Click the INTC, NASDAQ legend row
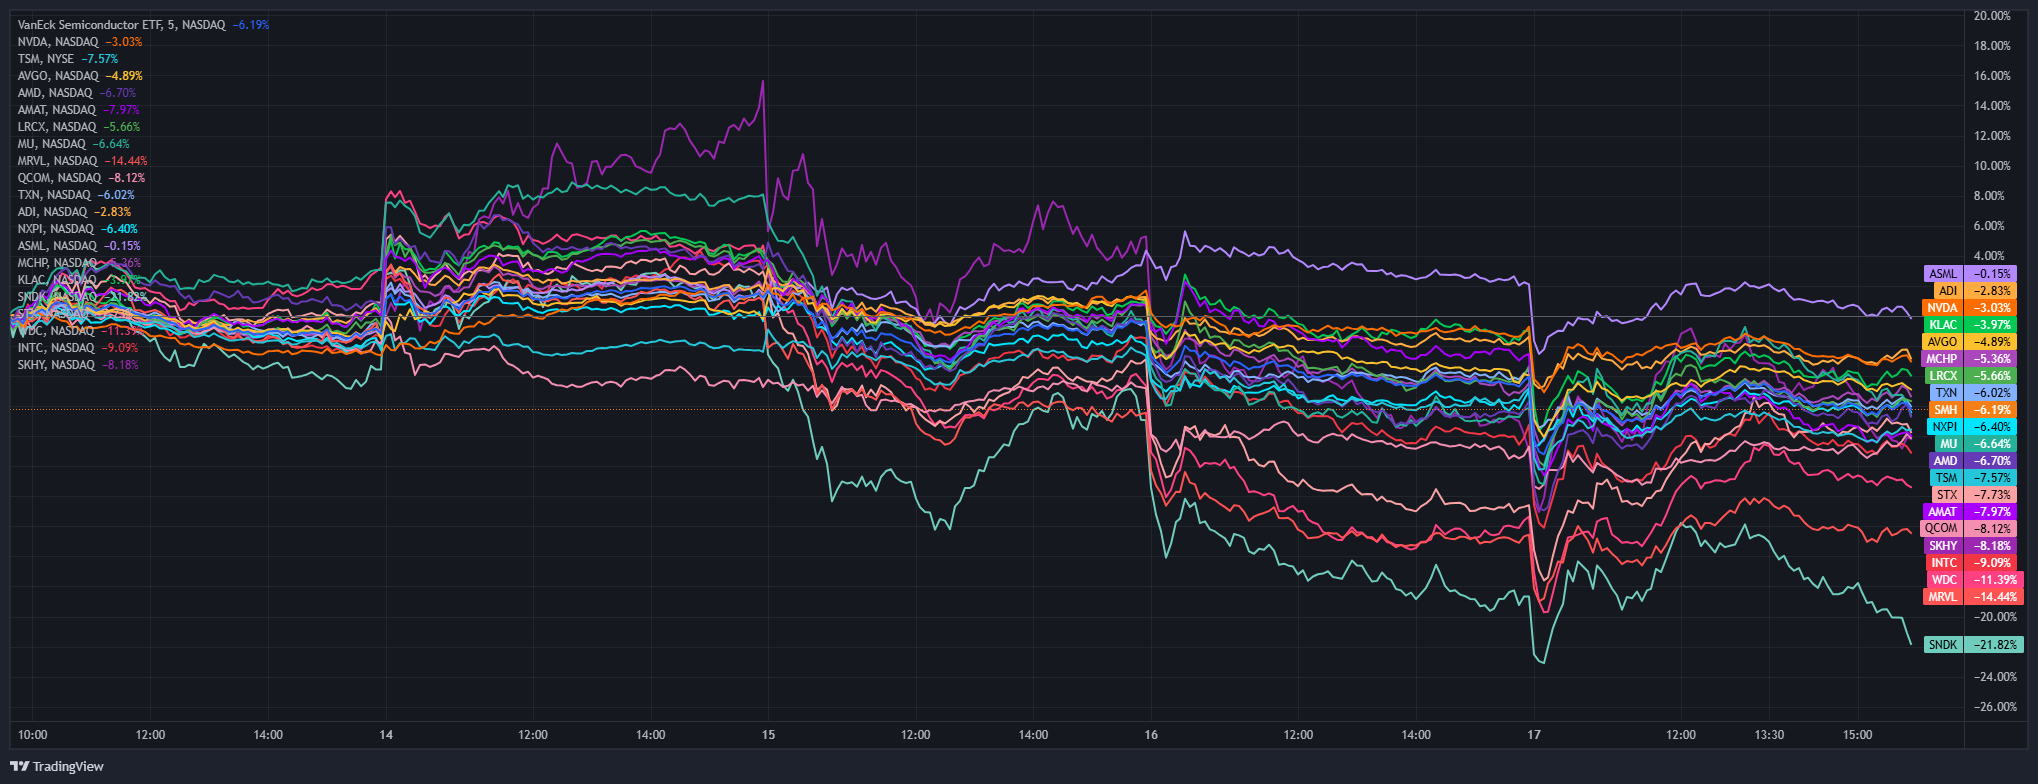Image resolution: width=2038 pixels, height=784 pixels. pyautogui.click(x=77, y=348)
